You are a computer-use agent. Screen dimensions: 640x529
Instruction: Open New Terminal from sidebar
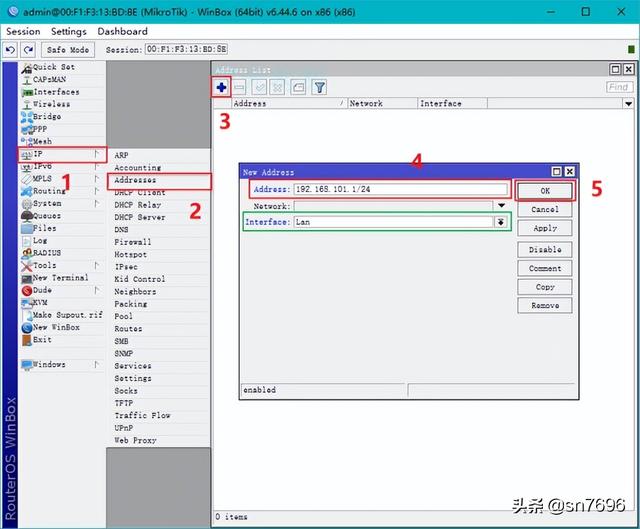click(x=63, y=278)
